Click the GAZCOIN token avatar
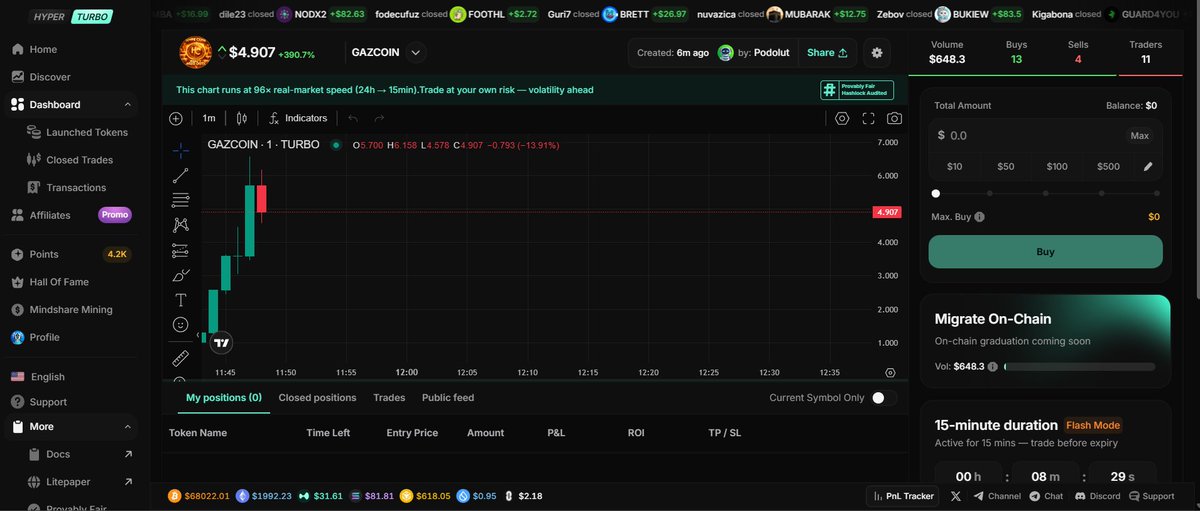This screenshot has width=1200, height=511. click(x=195, y=52)
